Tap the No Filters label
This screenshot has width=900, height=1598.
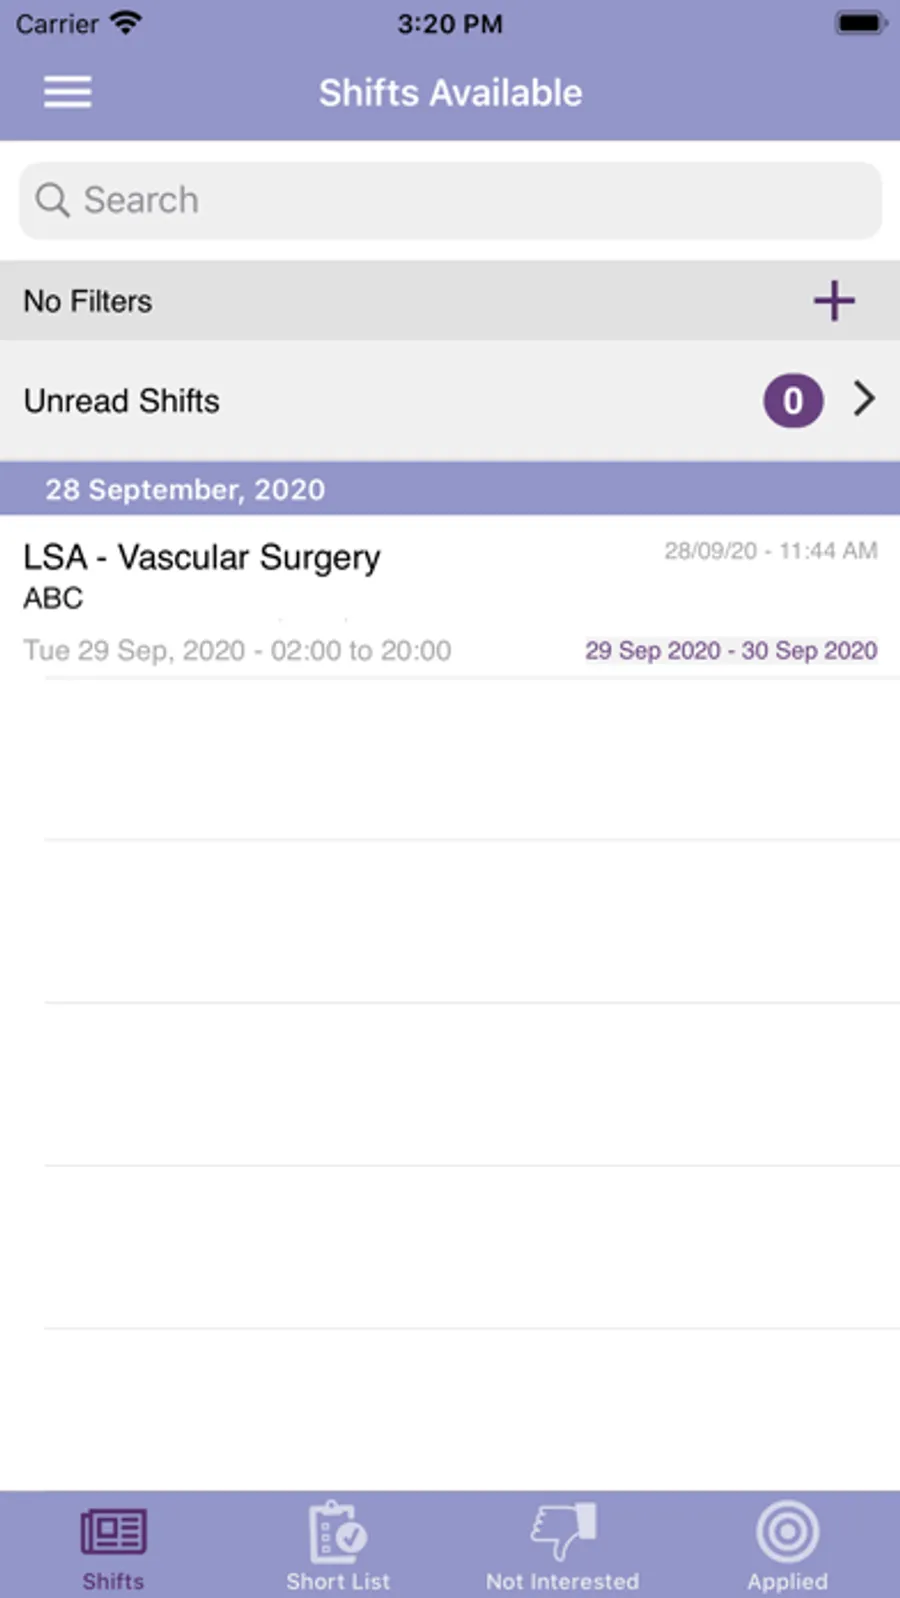coord(88,301)
